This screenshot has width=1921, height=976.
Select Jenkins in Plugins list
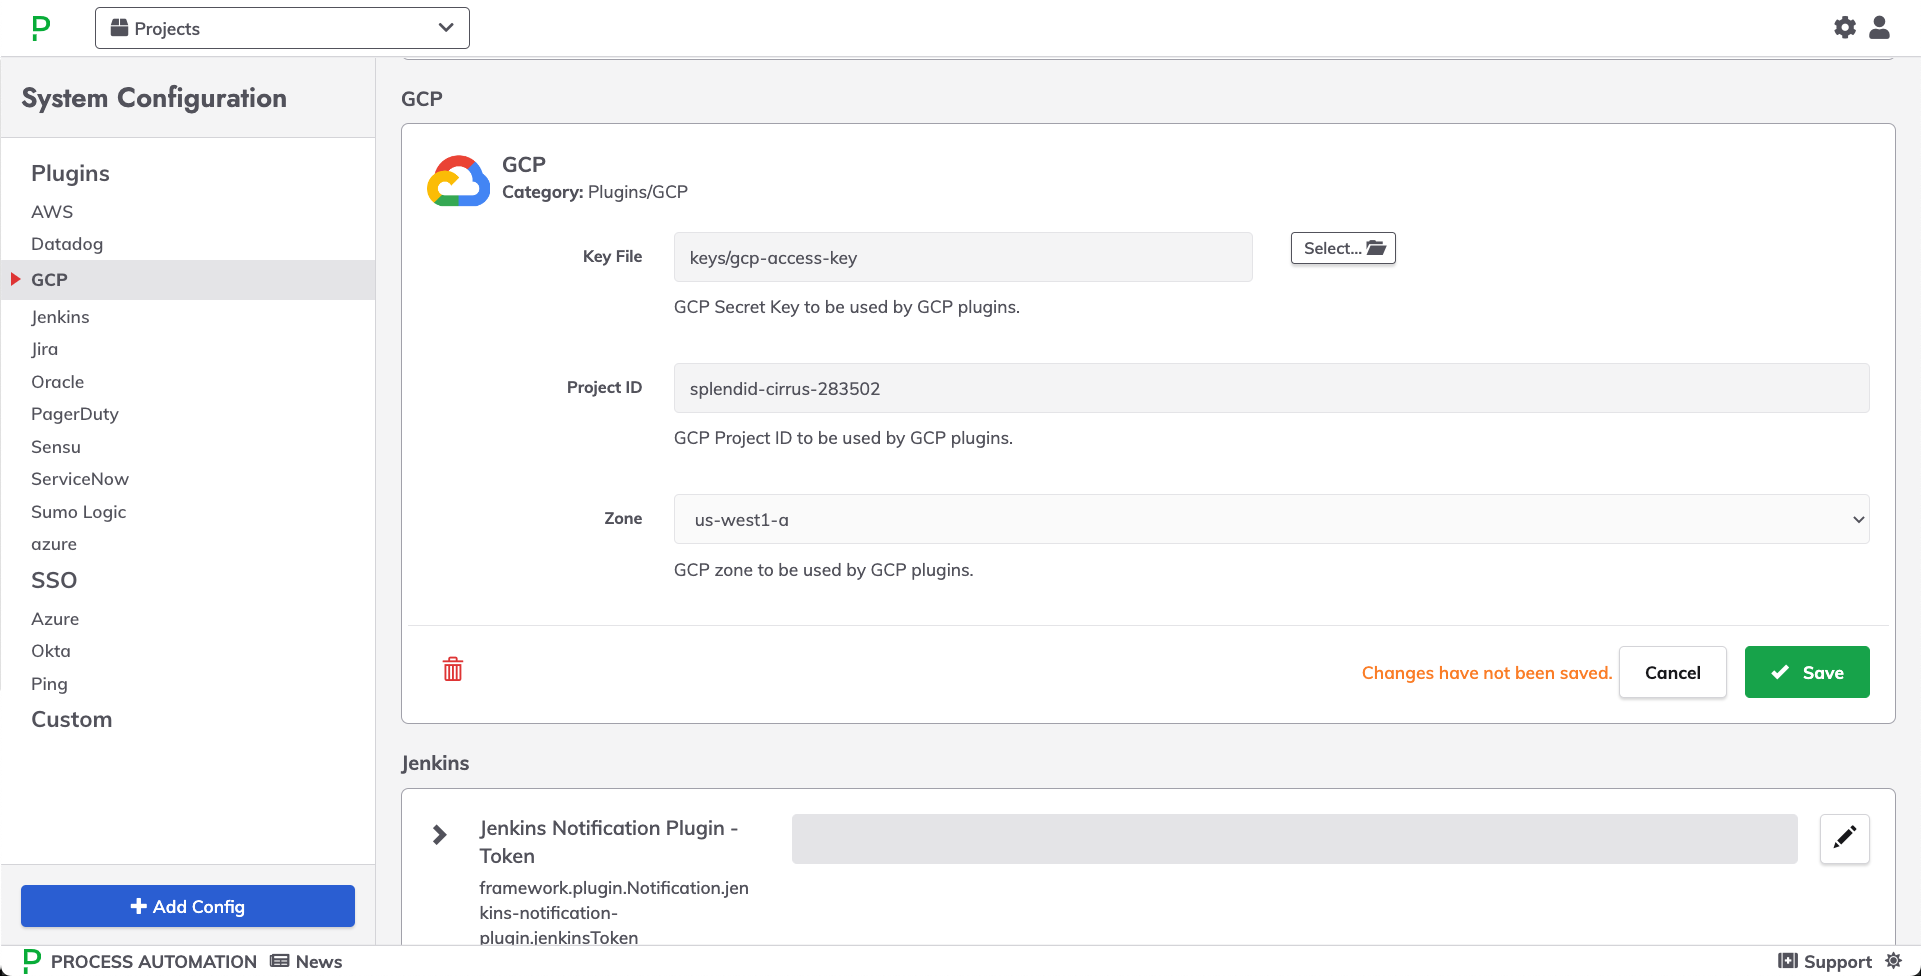60,317
